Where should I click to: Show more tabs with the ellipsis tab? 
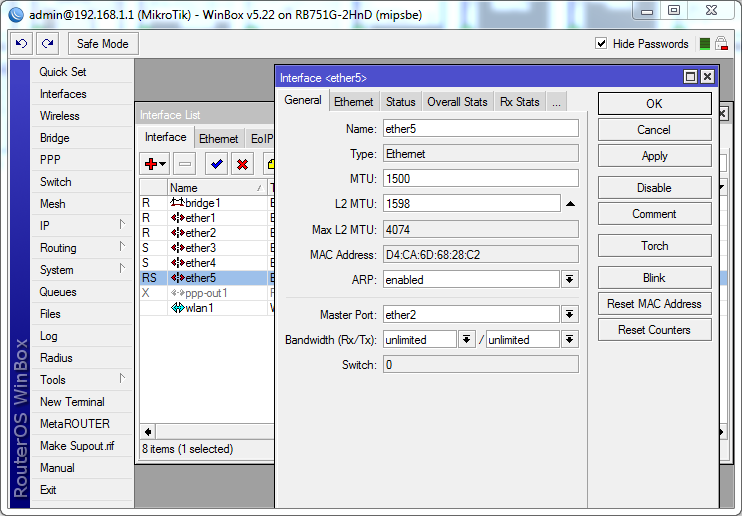(x=556, y=102)
